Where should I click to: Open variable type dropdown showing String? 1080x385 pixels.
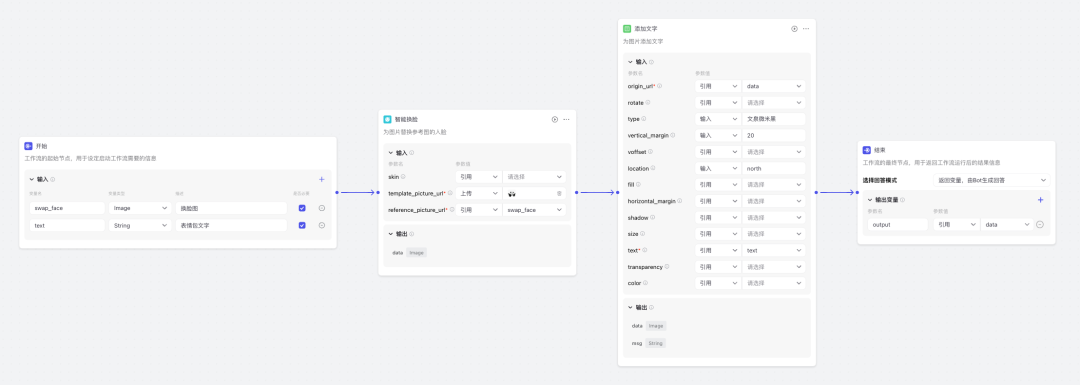pos(140,225)
